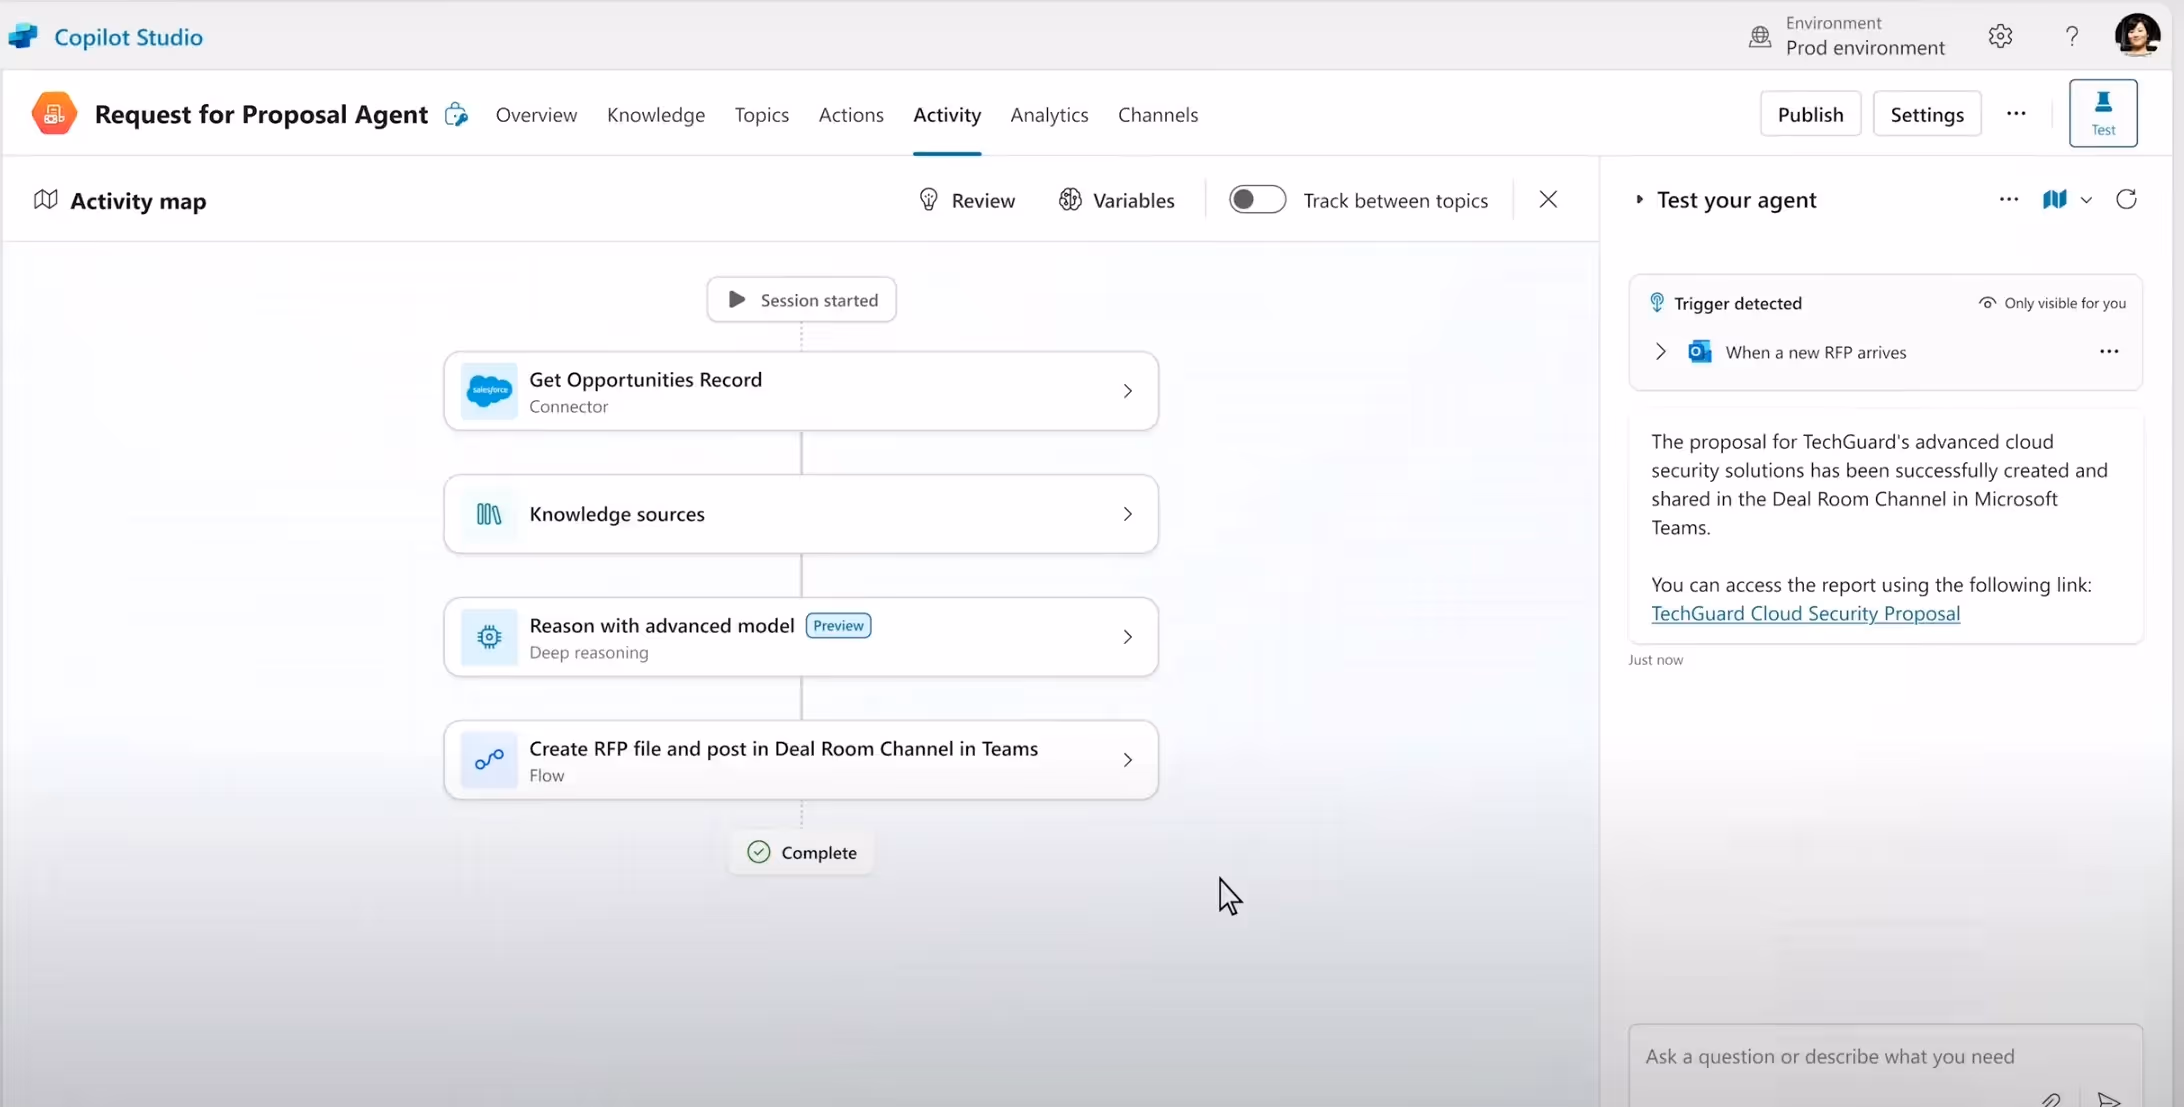The width and height of the screenshot is (2184, 1107).
Task: Click the Session started node
Action: click(x=801, y=299)
